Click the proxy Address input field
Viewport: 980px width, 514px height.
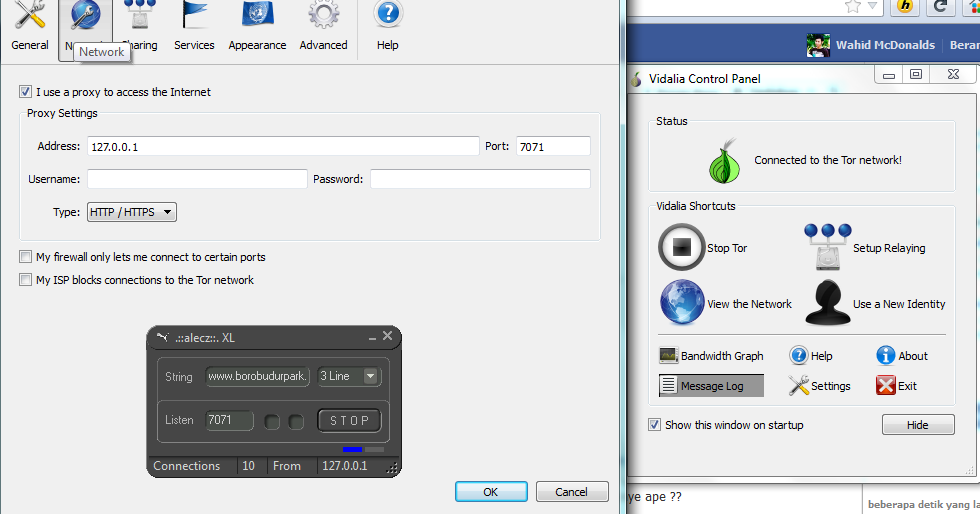click(x=283, y=146)
